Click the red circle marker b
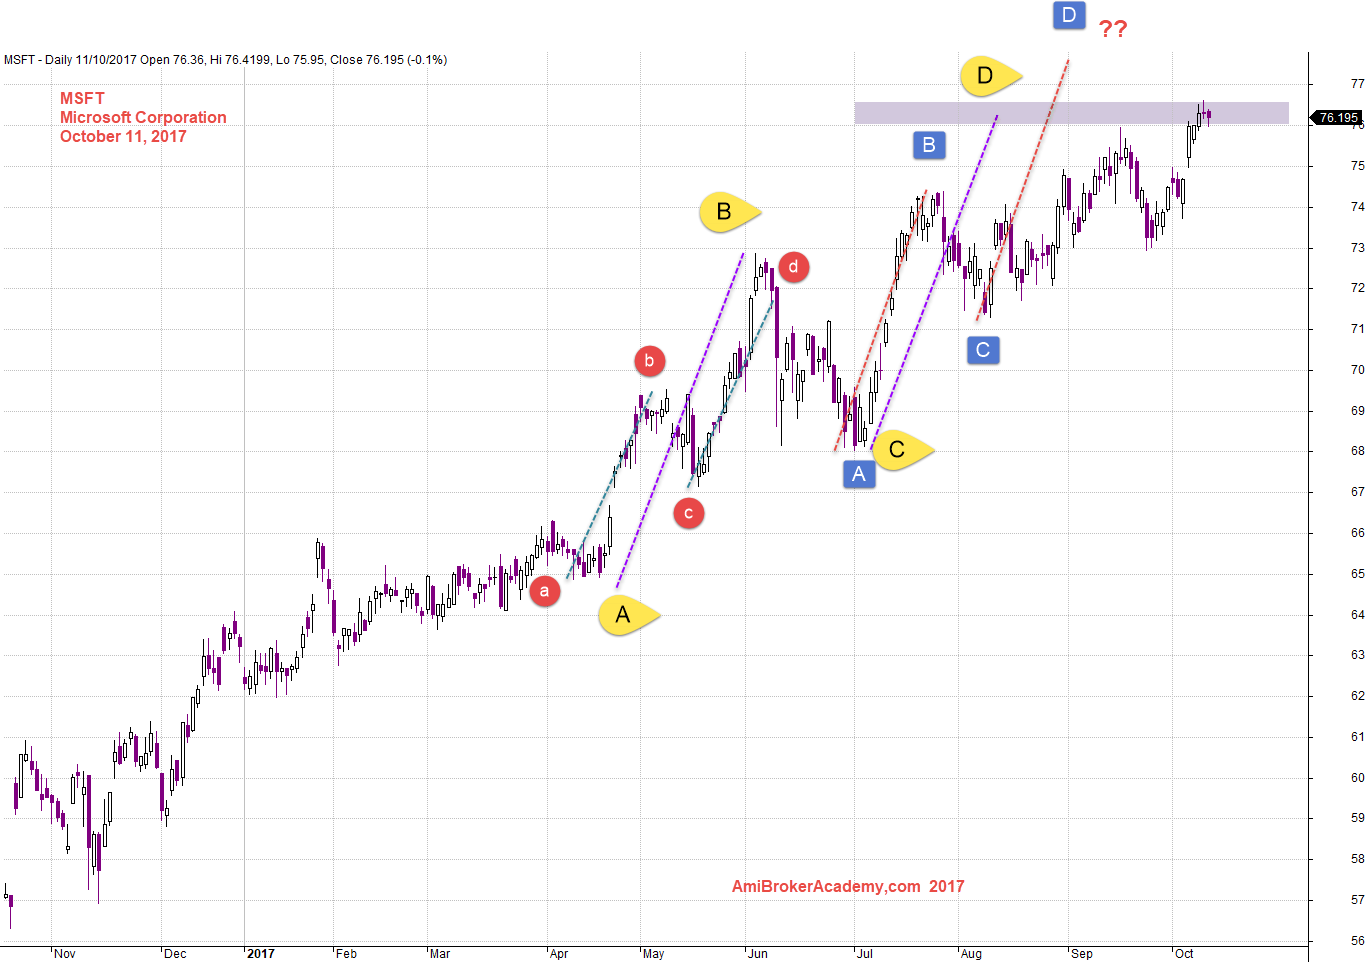The image size is (1369, 962). (x=649, y=361)
